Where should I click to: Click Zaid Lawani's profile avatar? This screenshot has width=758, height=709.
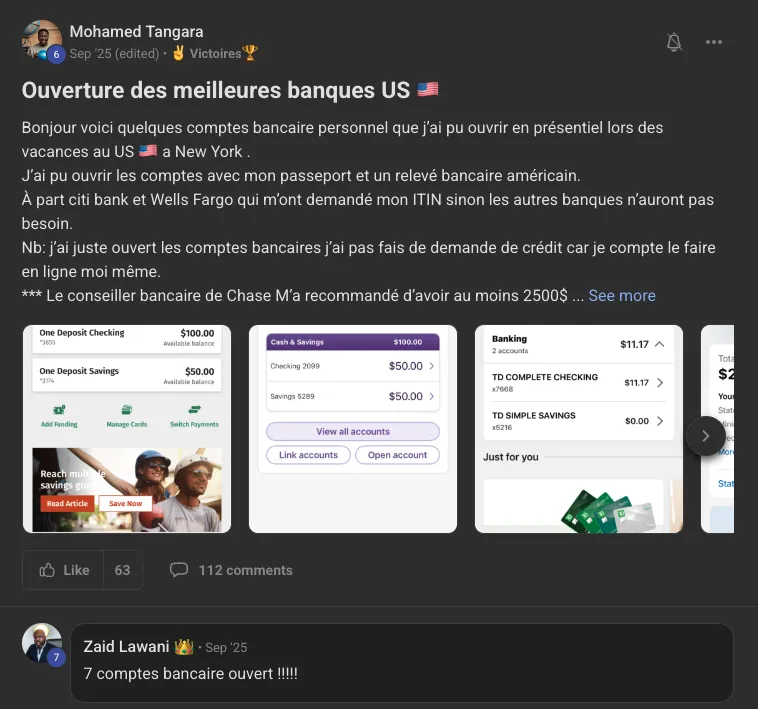point(42,643)
